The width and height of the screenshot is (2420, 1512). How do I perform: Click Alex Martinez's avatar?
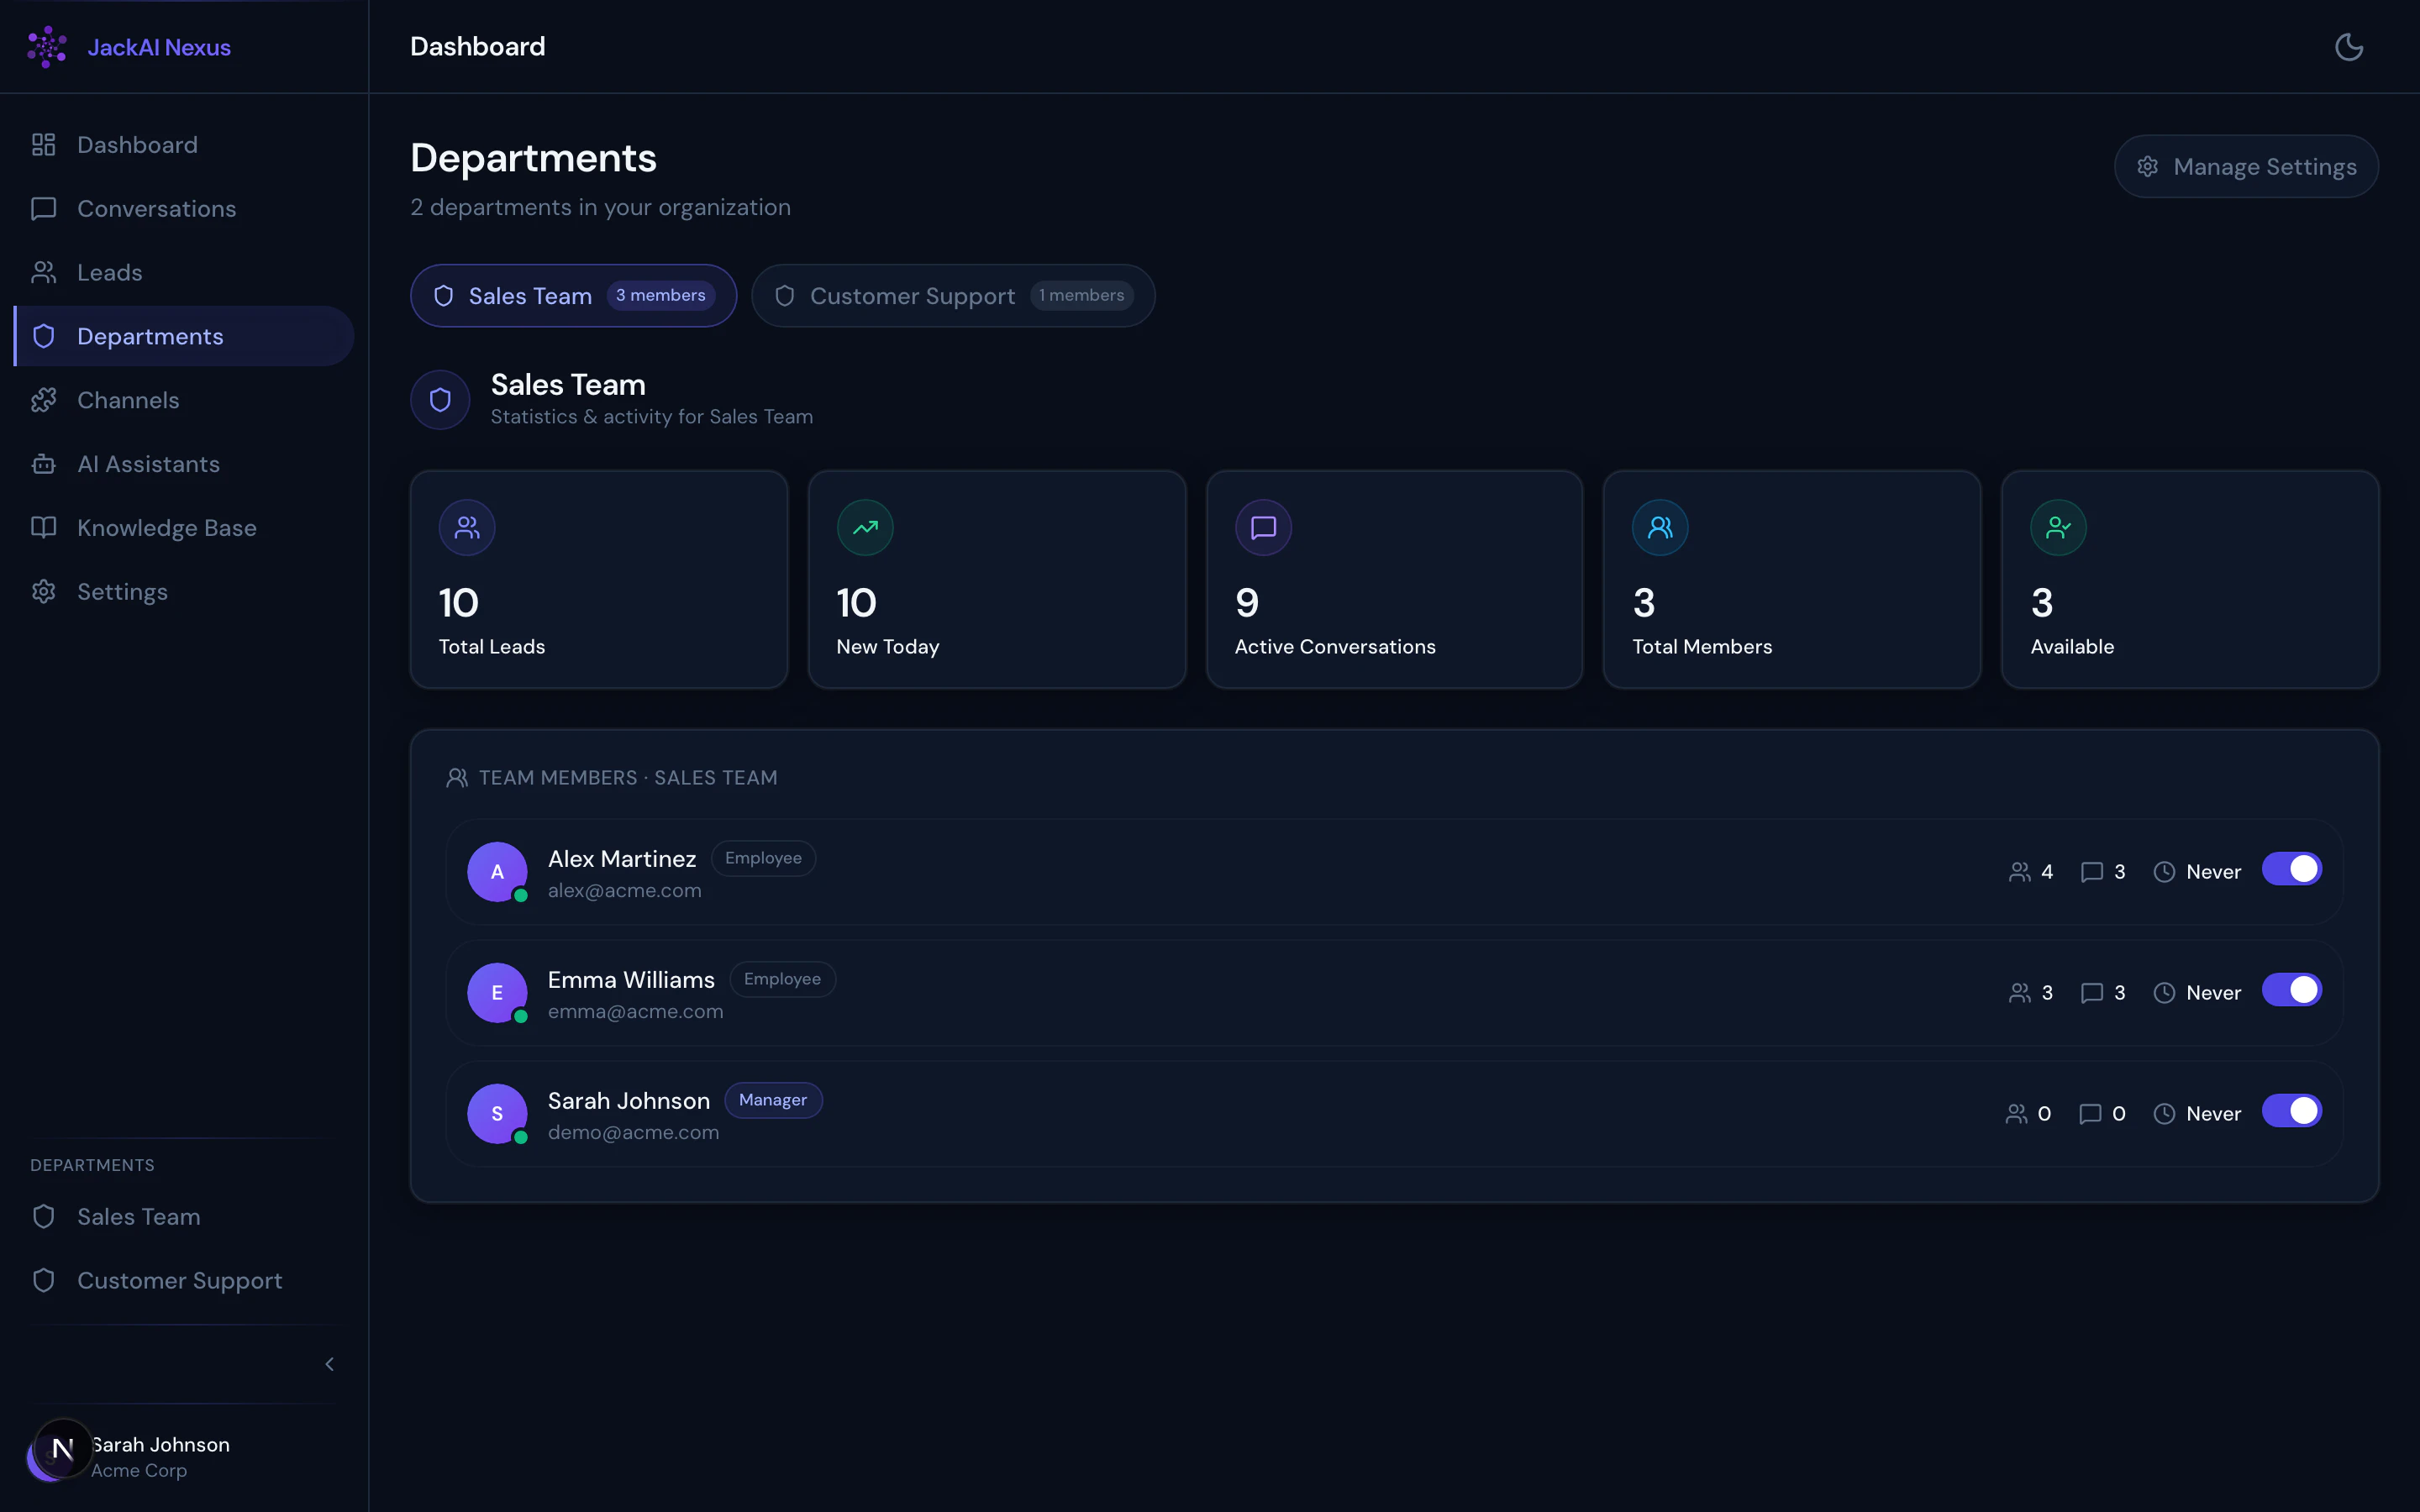pos(497,872)
